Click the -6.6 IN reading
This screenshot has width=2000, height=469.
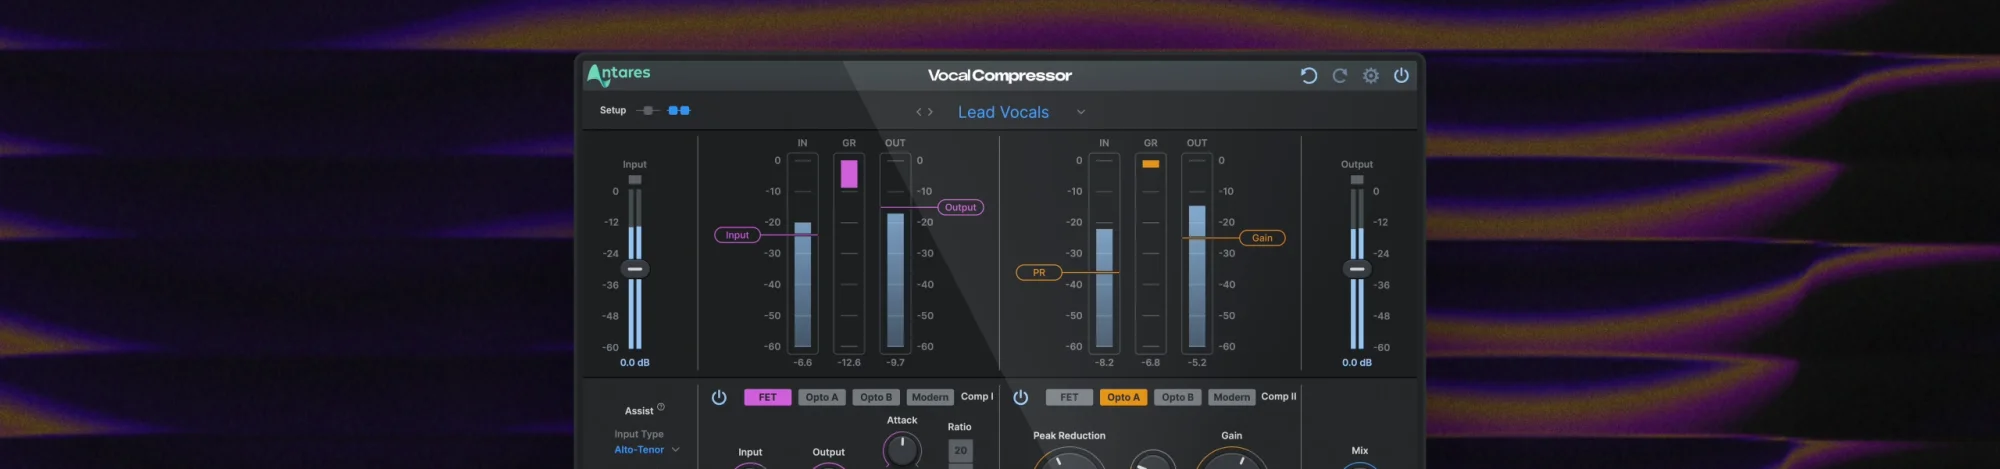tap(803, 363)
